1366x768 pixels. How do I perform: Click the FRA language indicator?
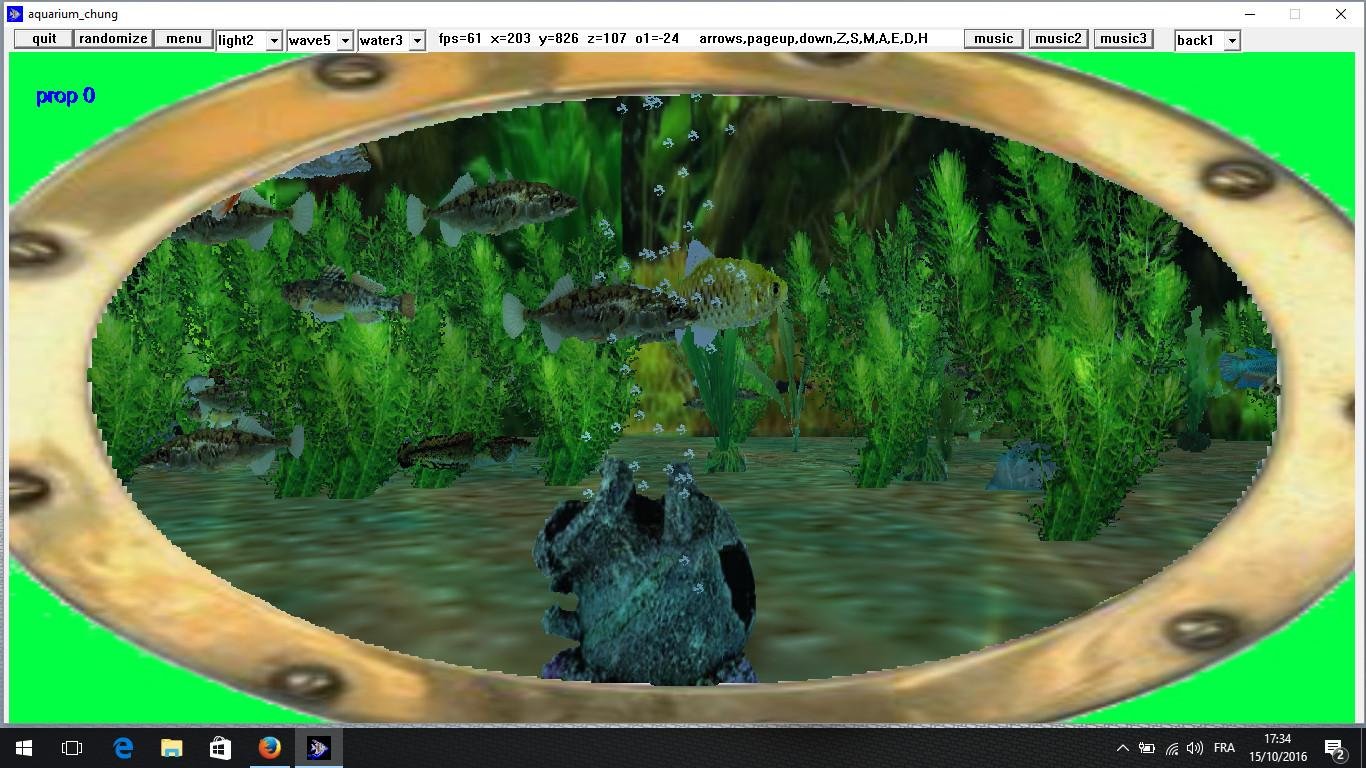pos(1226,747)
